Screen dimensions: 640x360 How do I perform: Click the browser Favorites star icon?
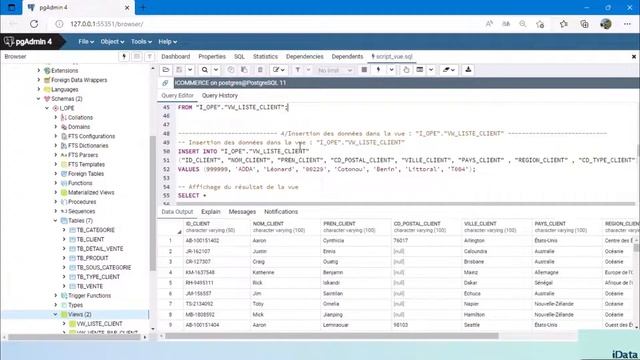pos(564,24)
